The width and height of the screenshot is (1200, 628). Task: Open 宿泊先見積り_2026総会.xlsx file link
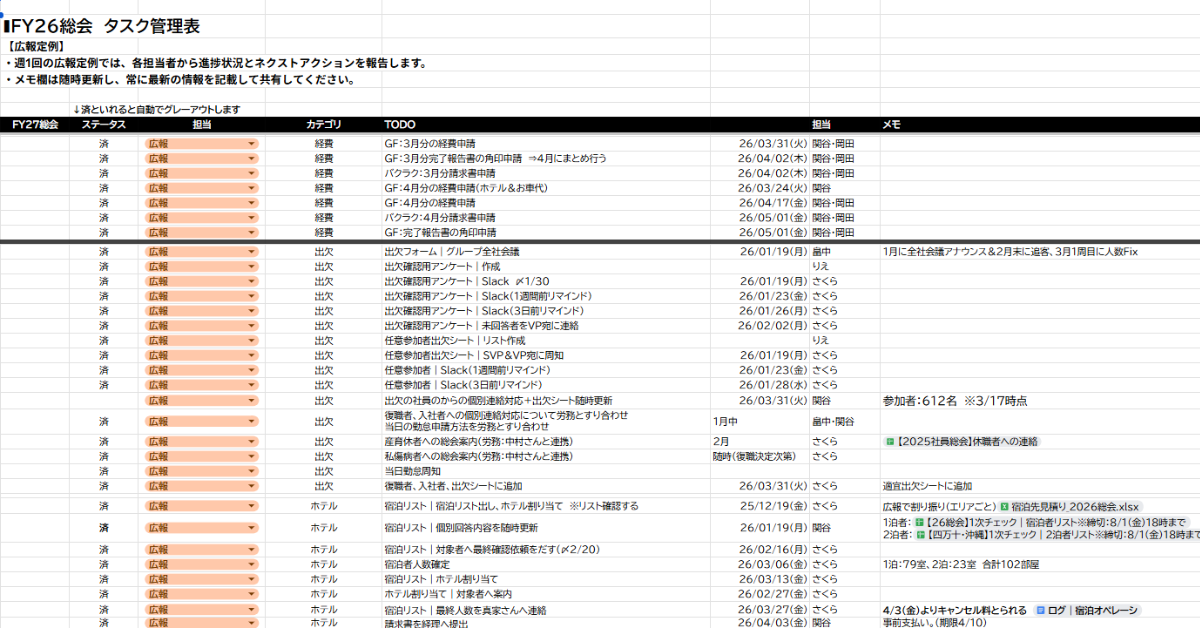pyautogui.click(x=1071, y=506)
